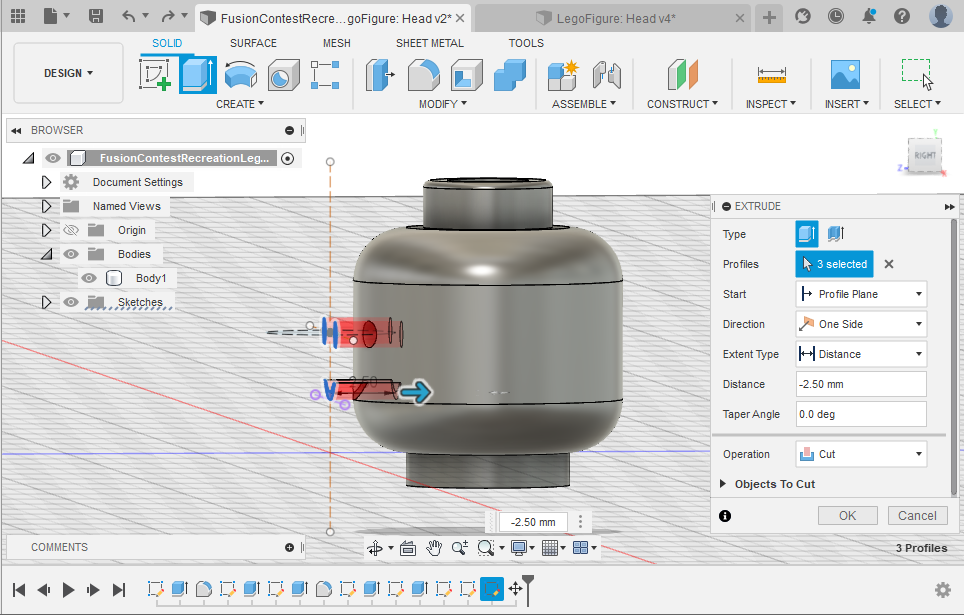Select the Hole tool

pyautogui.click(x=283, y=74)
